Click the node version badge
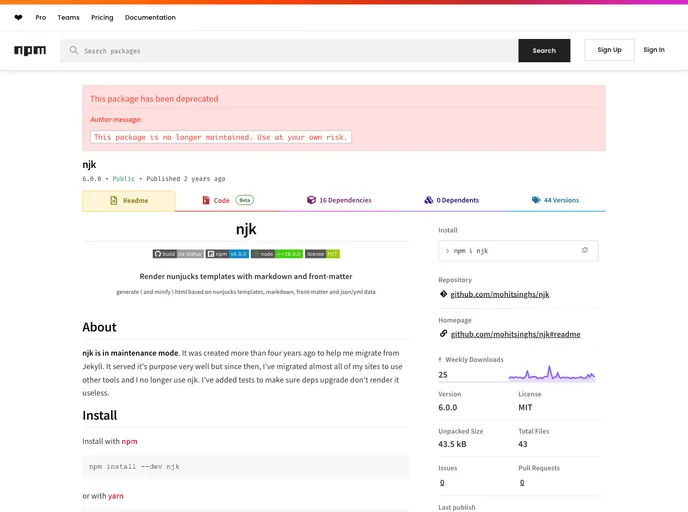Image resolution: width=688 pixels, height=512 pixels. (277, 254)
